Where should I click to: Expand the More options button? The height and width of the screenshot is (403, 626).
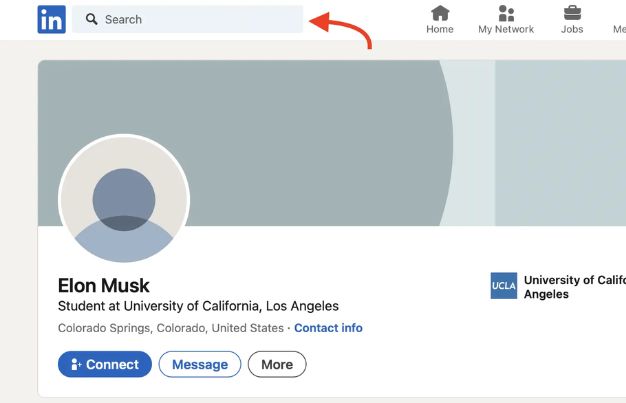tap(277, 365)
